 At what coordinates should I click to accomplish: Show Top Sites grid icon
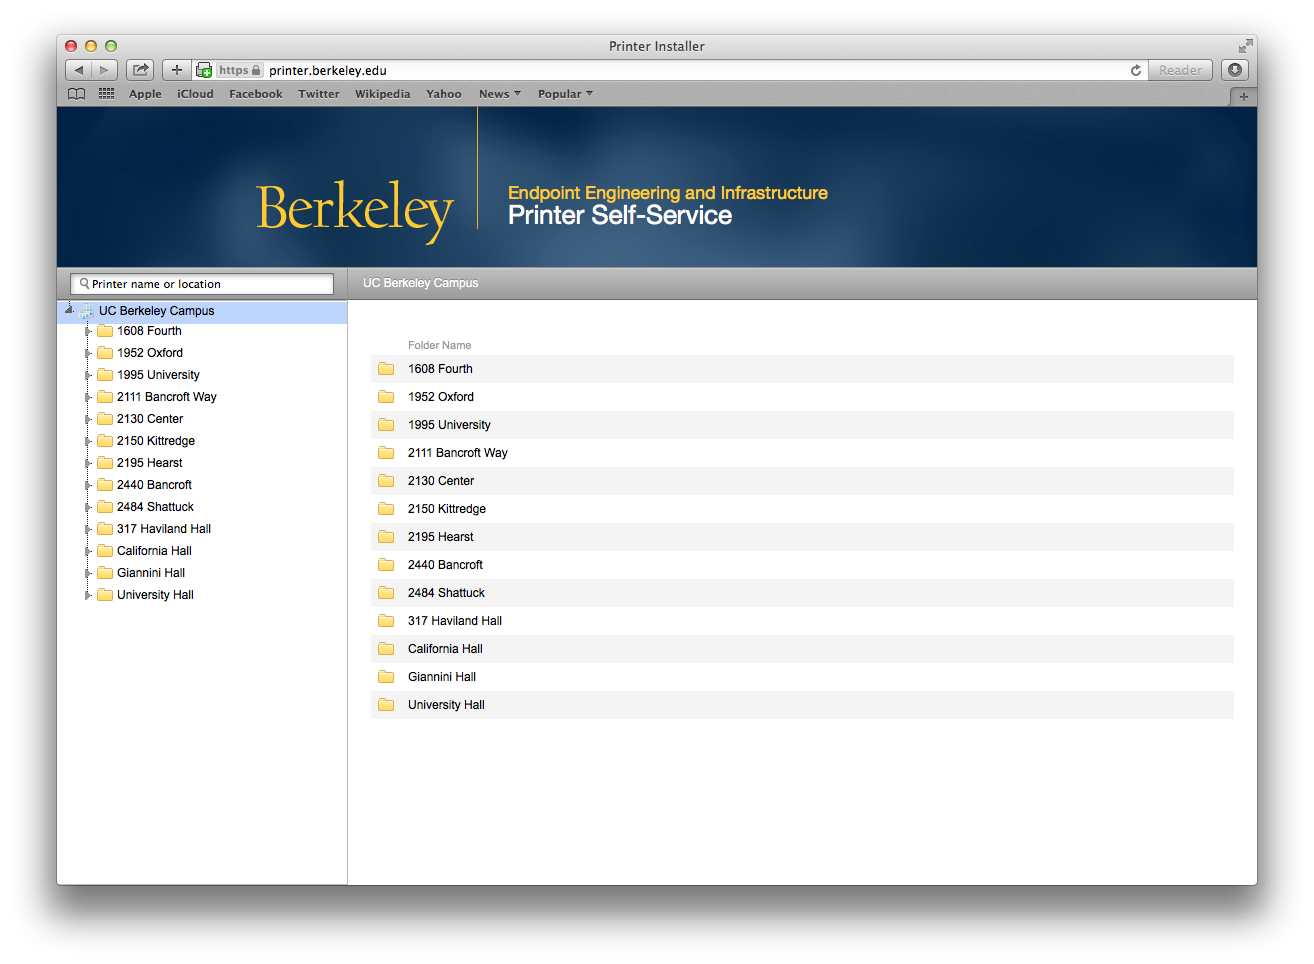106,94
